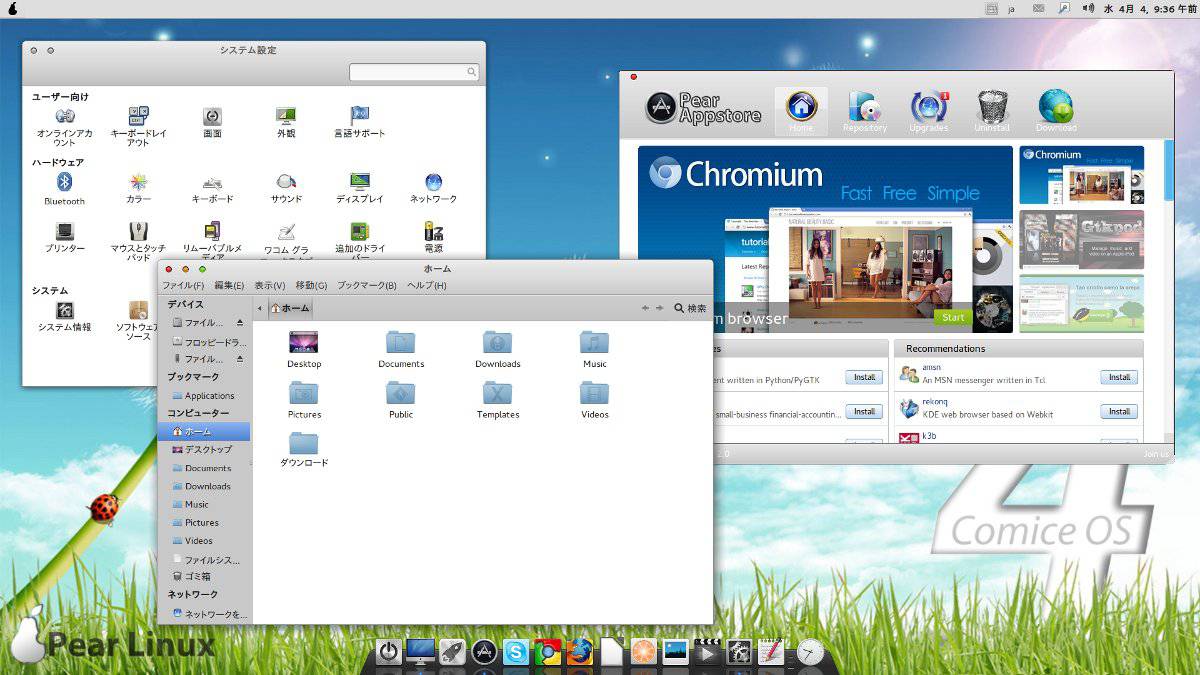Click the volume icon in top panel

1088,8
